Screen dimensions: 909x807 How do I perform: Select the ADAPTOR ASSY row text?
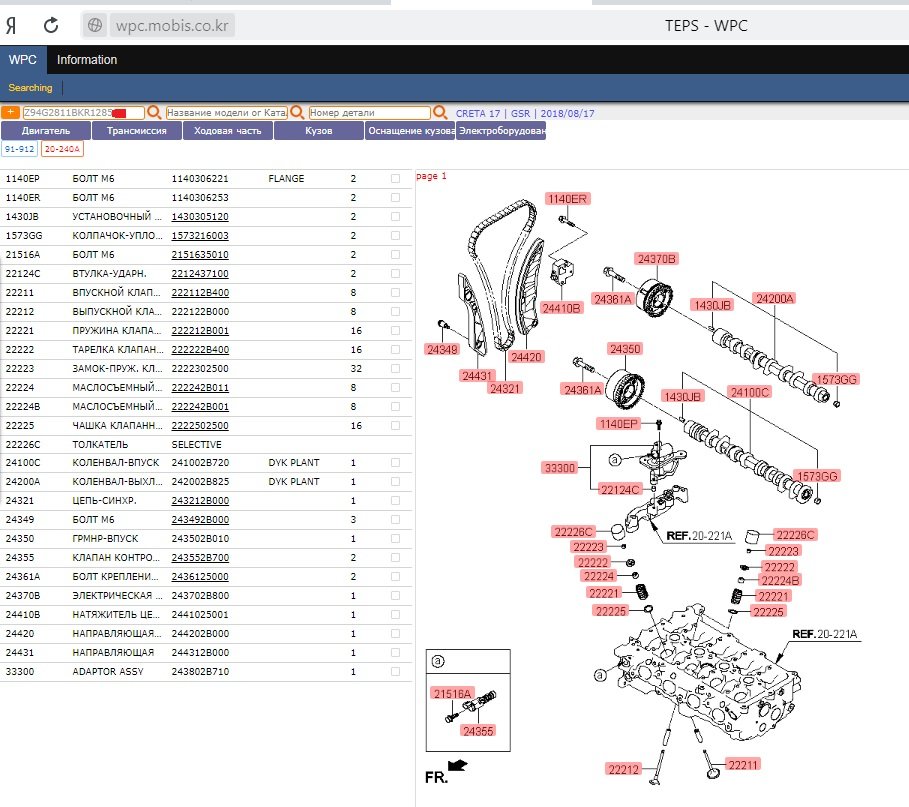pos(108,671)
